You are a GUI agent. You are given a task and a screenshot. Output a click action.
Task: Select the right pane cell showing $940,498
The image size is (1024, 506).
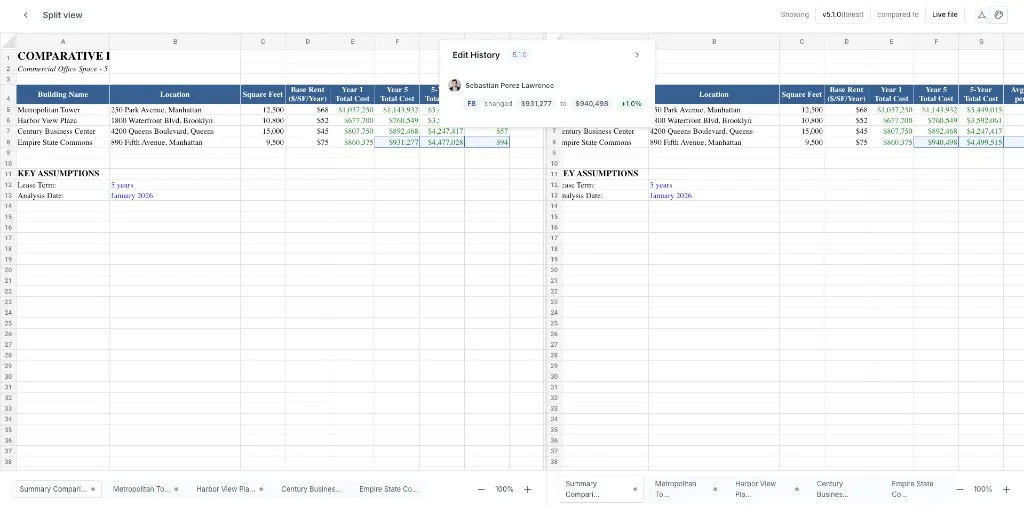click(936, 142)
